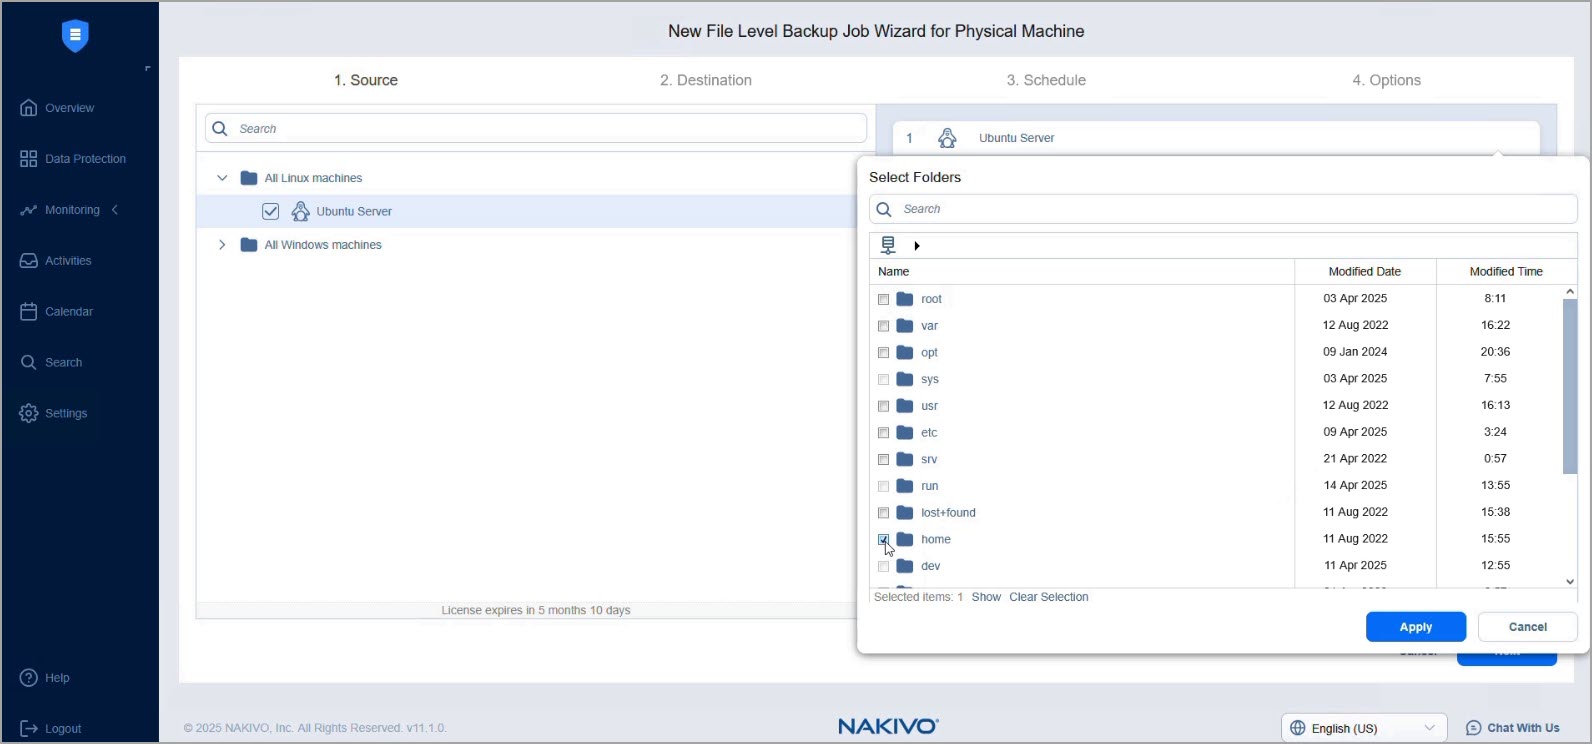Click the Apply button
Viewport: 1592px width, 744px height.
[1416, 627]
